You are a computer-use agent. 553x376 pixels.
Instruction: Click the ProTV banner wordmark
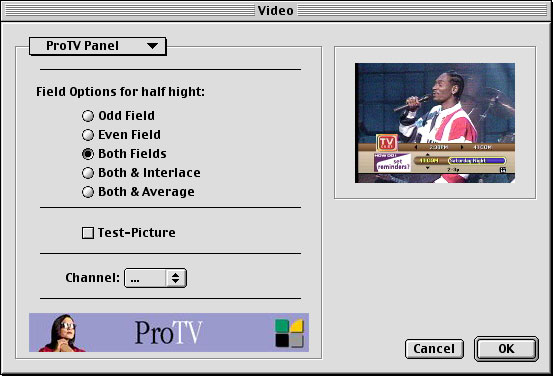169,332
